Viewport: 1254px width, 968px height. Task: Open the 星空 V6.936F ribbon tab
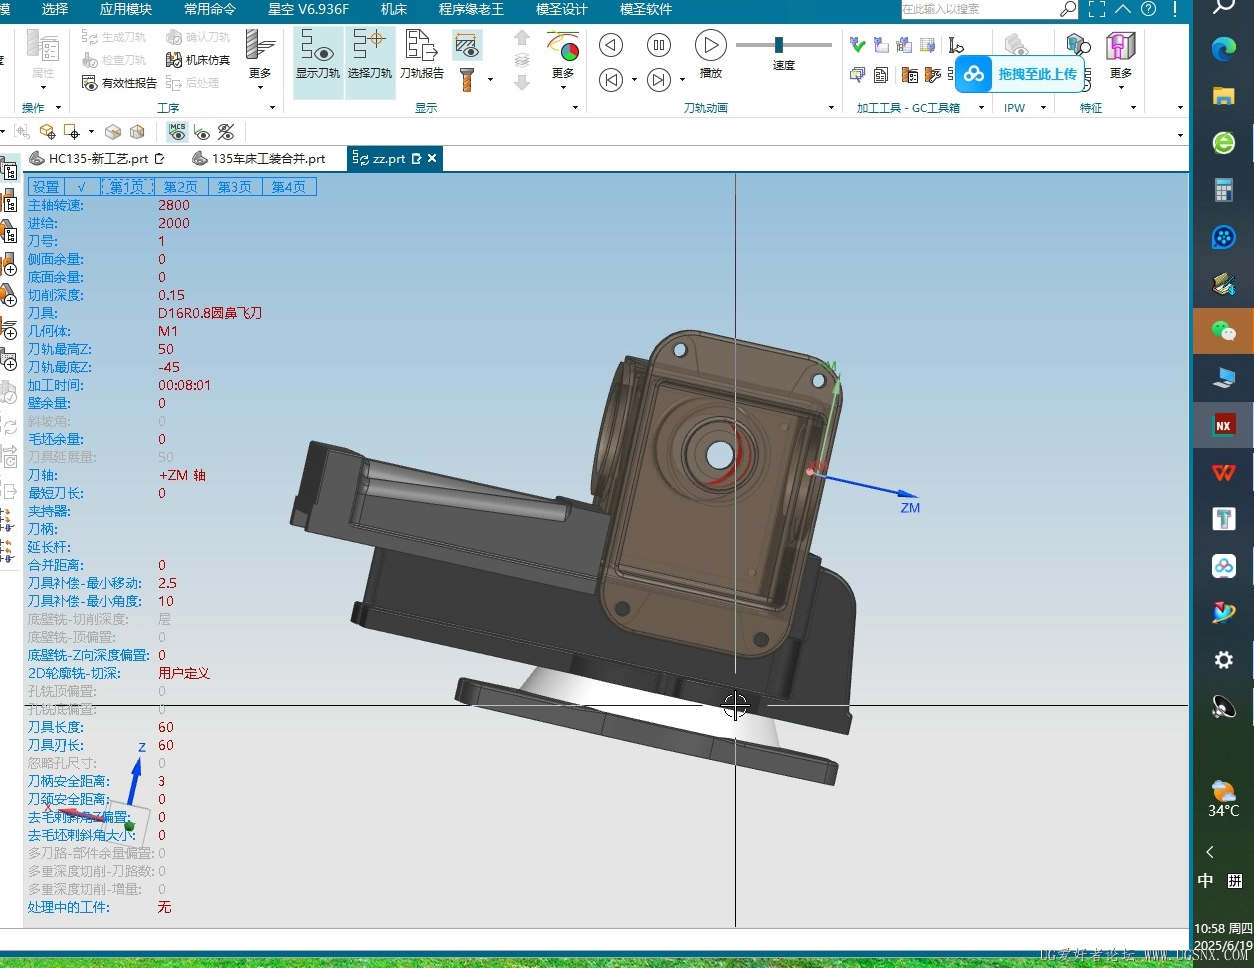[308, 9]
